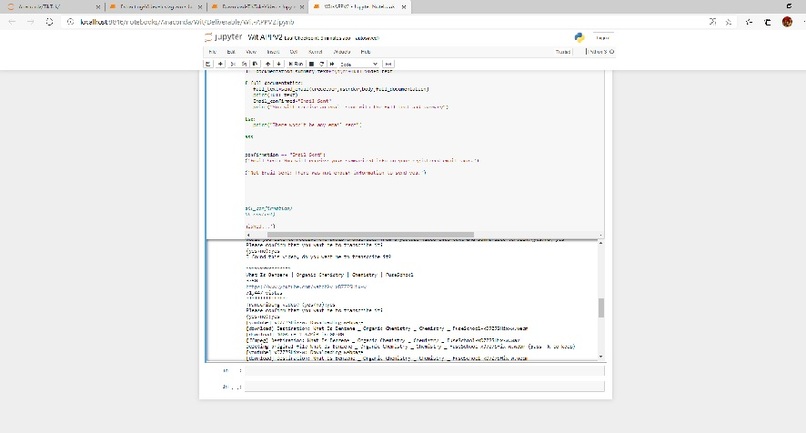Move the selected cell down with the arrow
The image size is (806, 433).
[x=279, y=64]
